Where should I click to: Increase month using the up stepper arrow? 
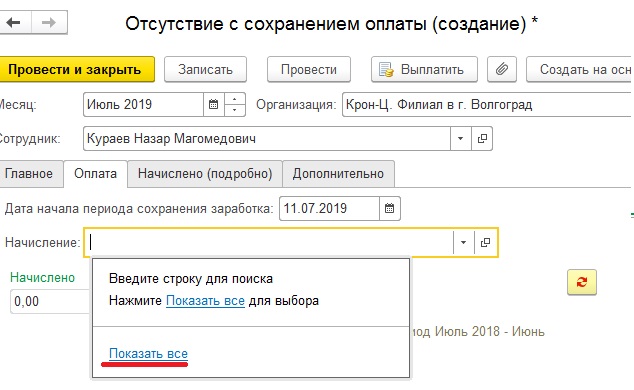(x=235, y=99)
